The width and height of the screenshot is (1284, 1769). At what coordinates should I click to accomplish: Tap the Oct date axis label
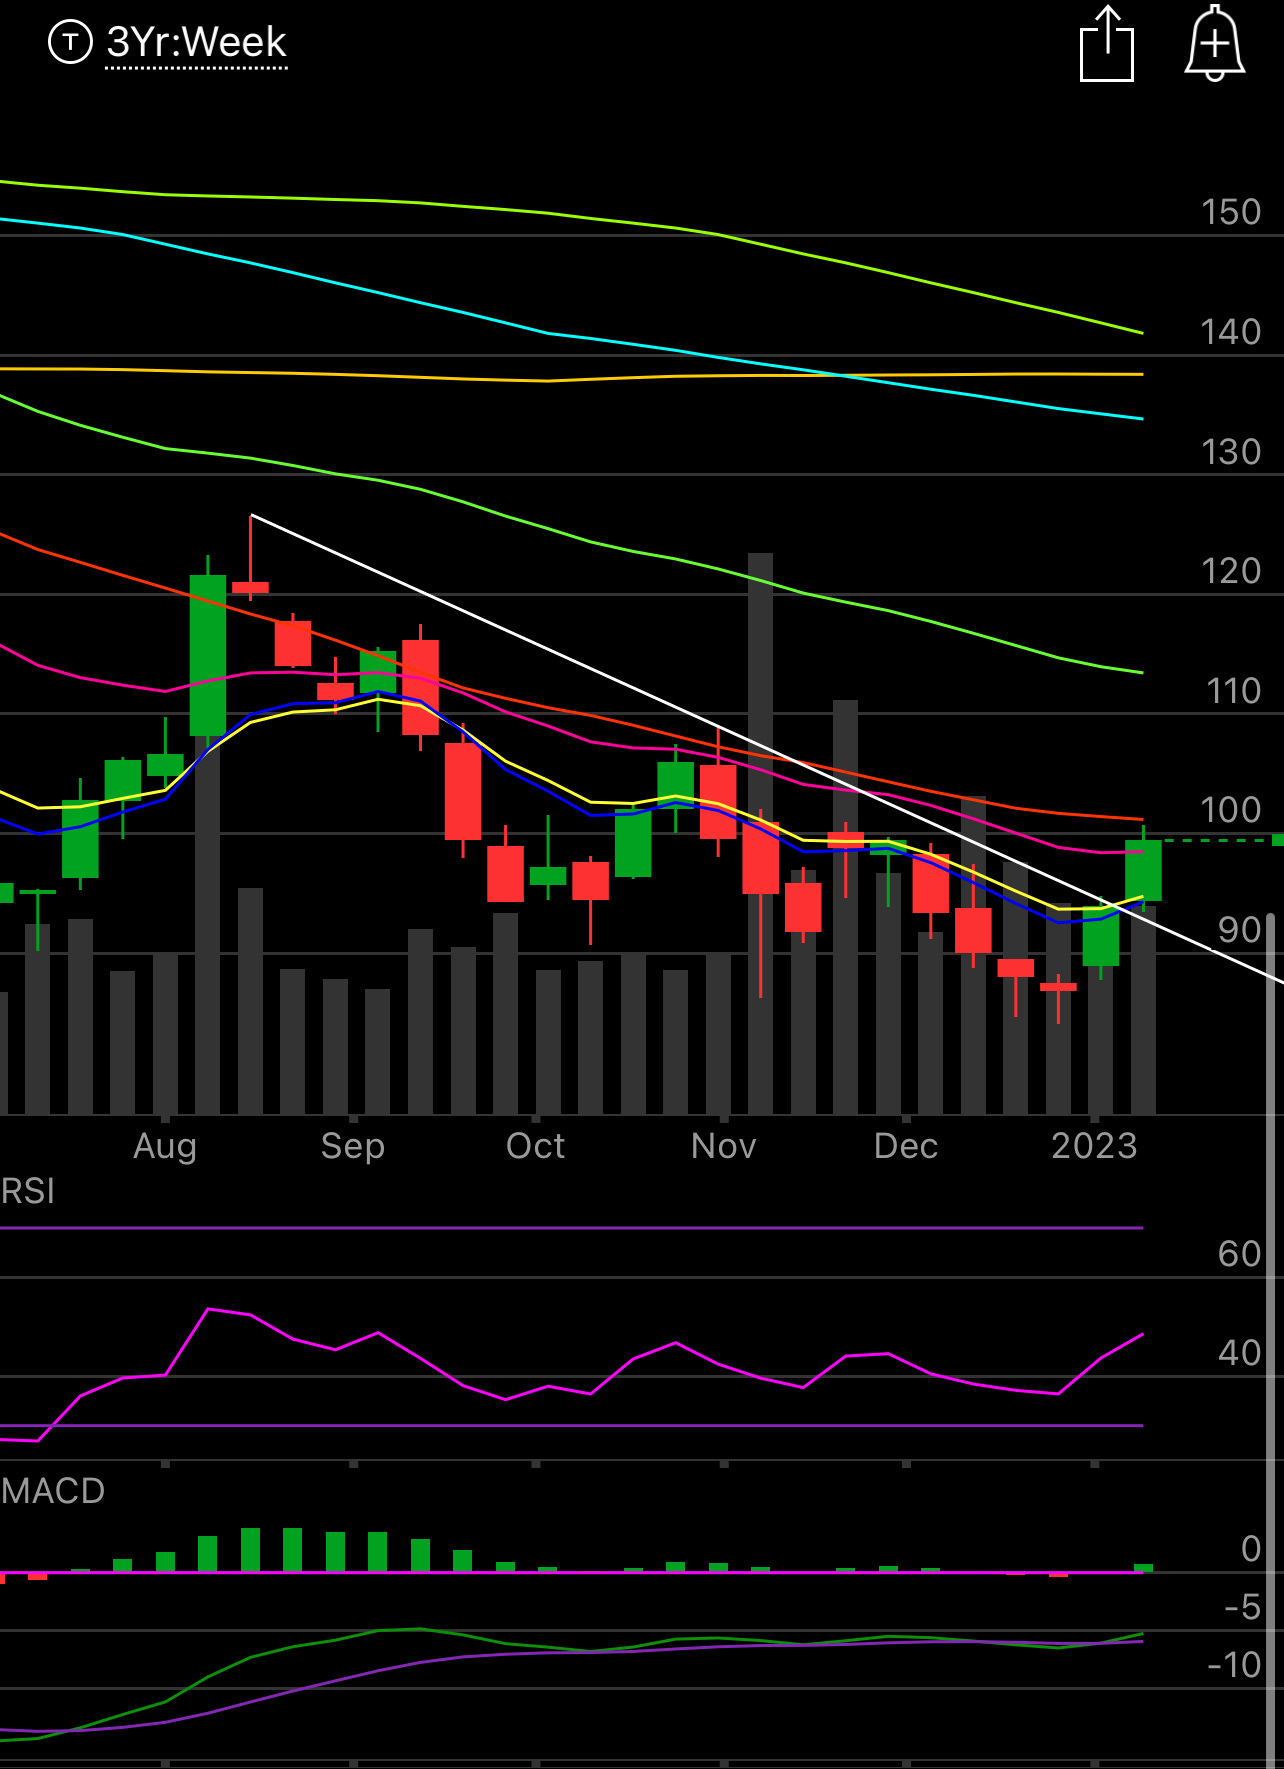click(x=536, y=1146)
